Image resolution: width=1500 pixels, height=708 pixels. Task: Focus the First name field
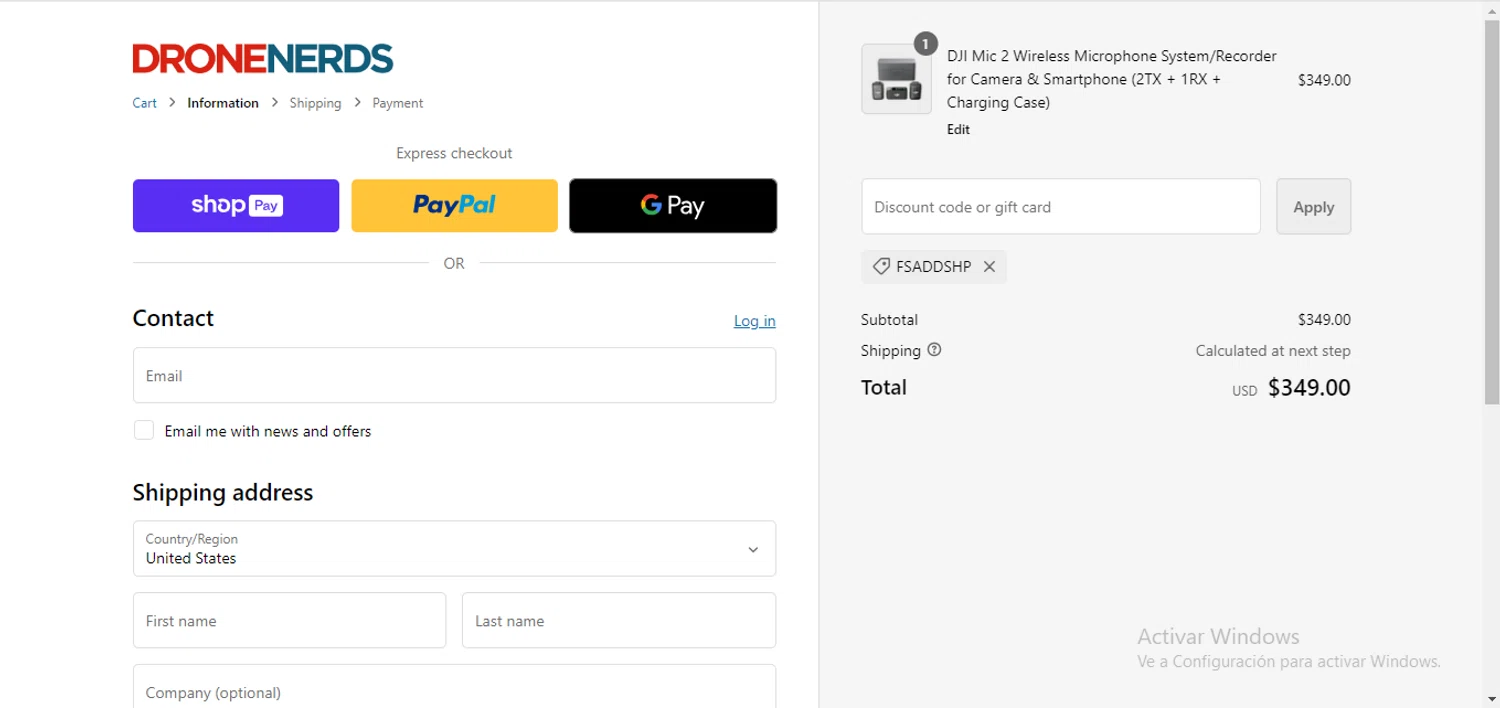point(289,621)
